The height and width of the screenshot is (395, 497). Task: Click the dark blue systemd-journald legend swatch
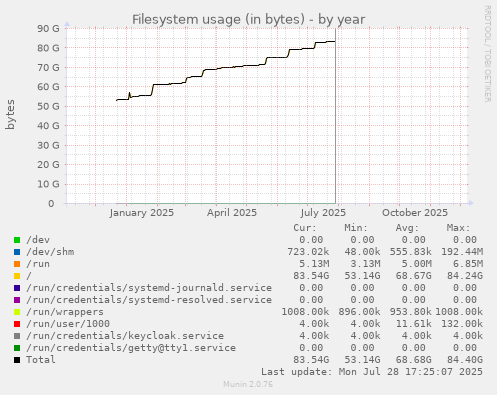(x=17, y=288)
